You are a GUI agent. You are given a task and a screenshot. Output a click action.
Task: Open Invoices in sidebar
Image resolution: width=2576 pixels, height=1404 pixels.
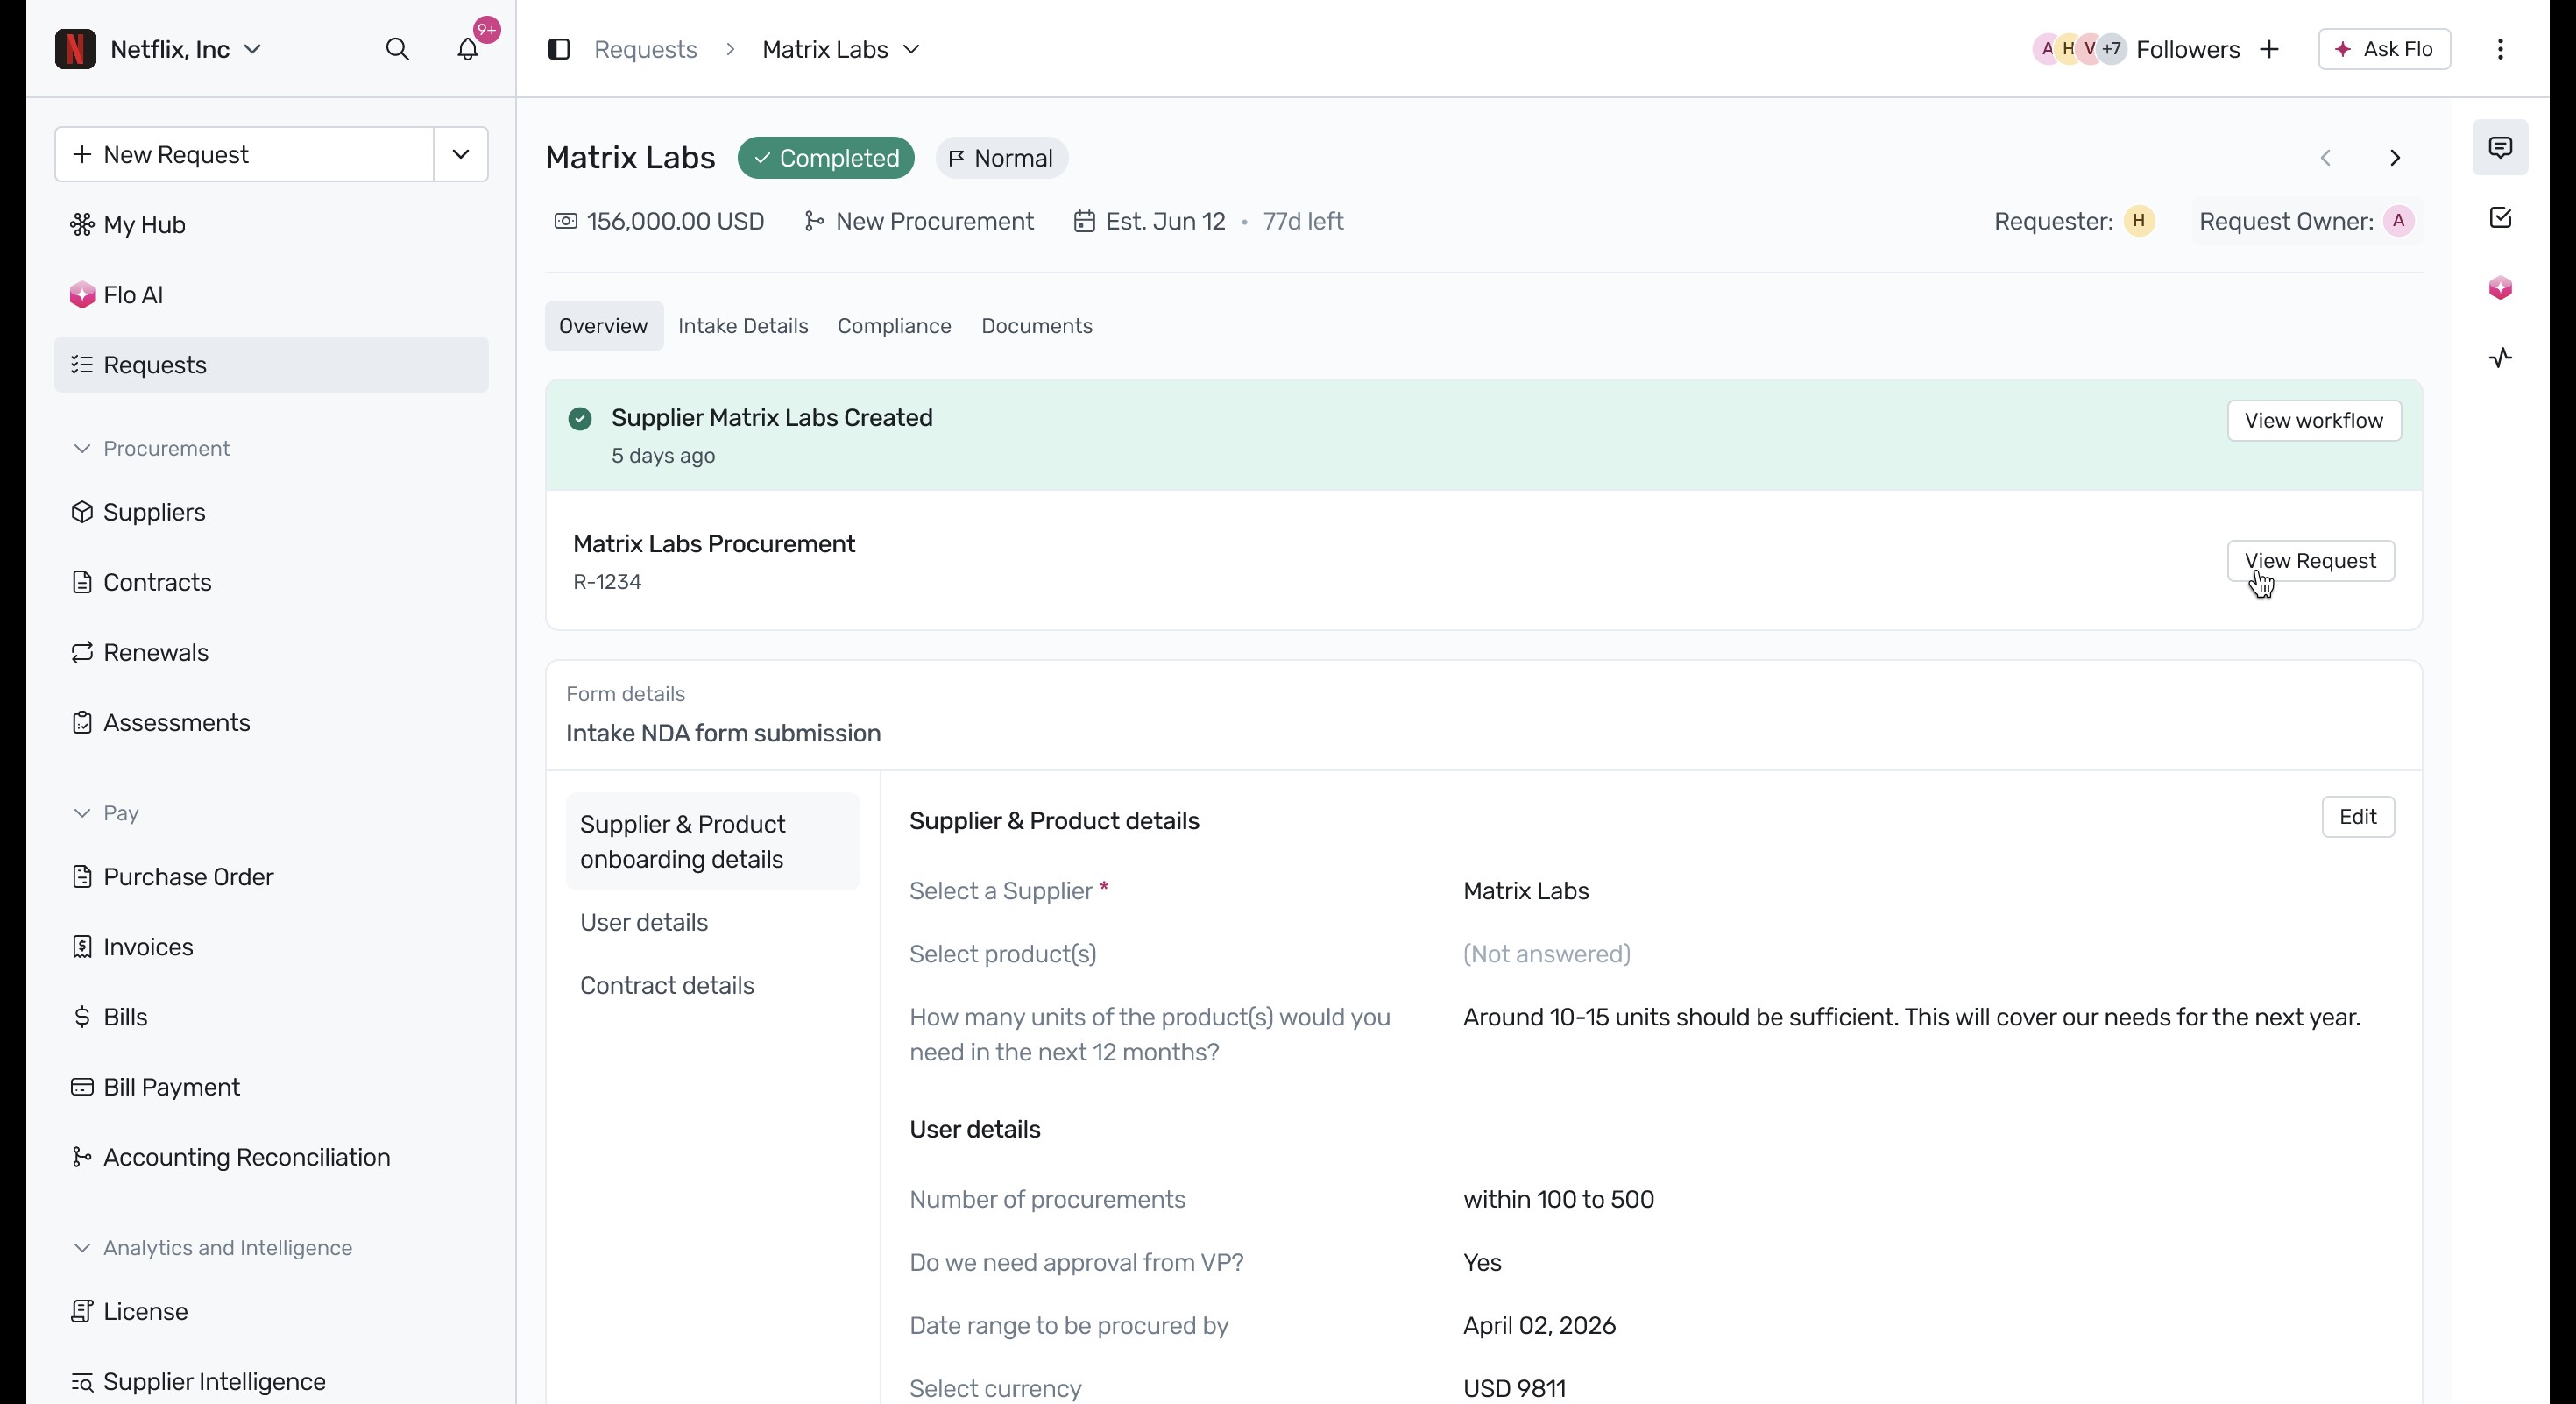271,947
